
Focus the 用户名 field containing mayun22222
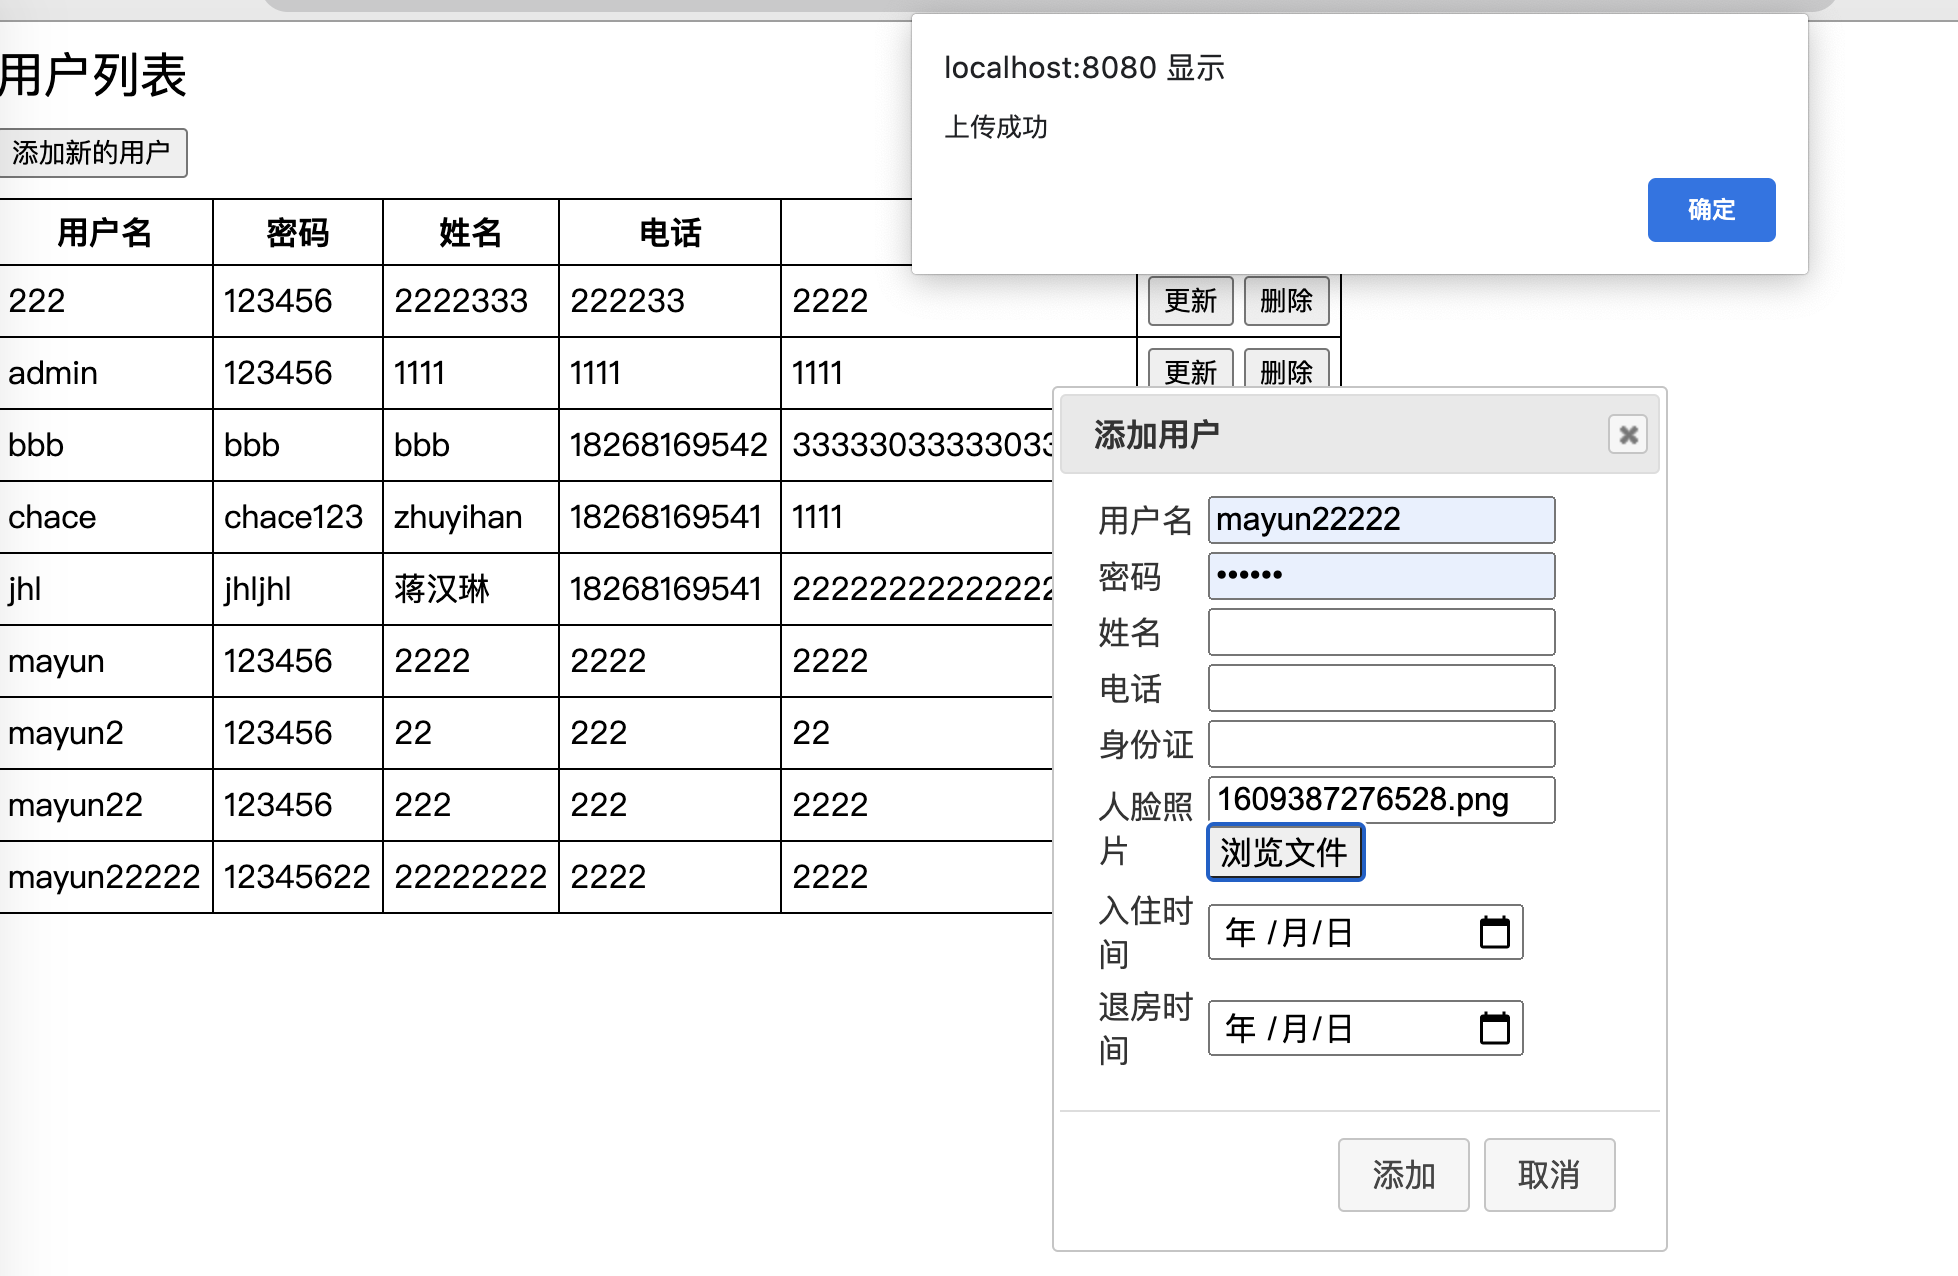(1380, 520)
